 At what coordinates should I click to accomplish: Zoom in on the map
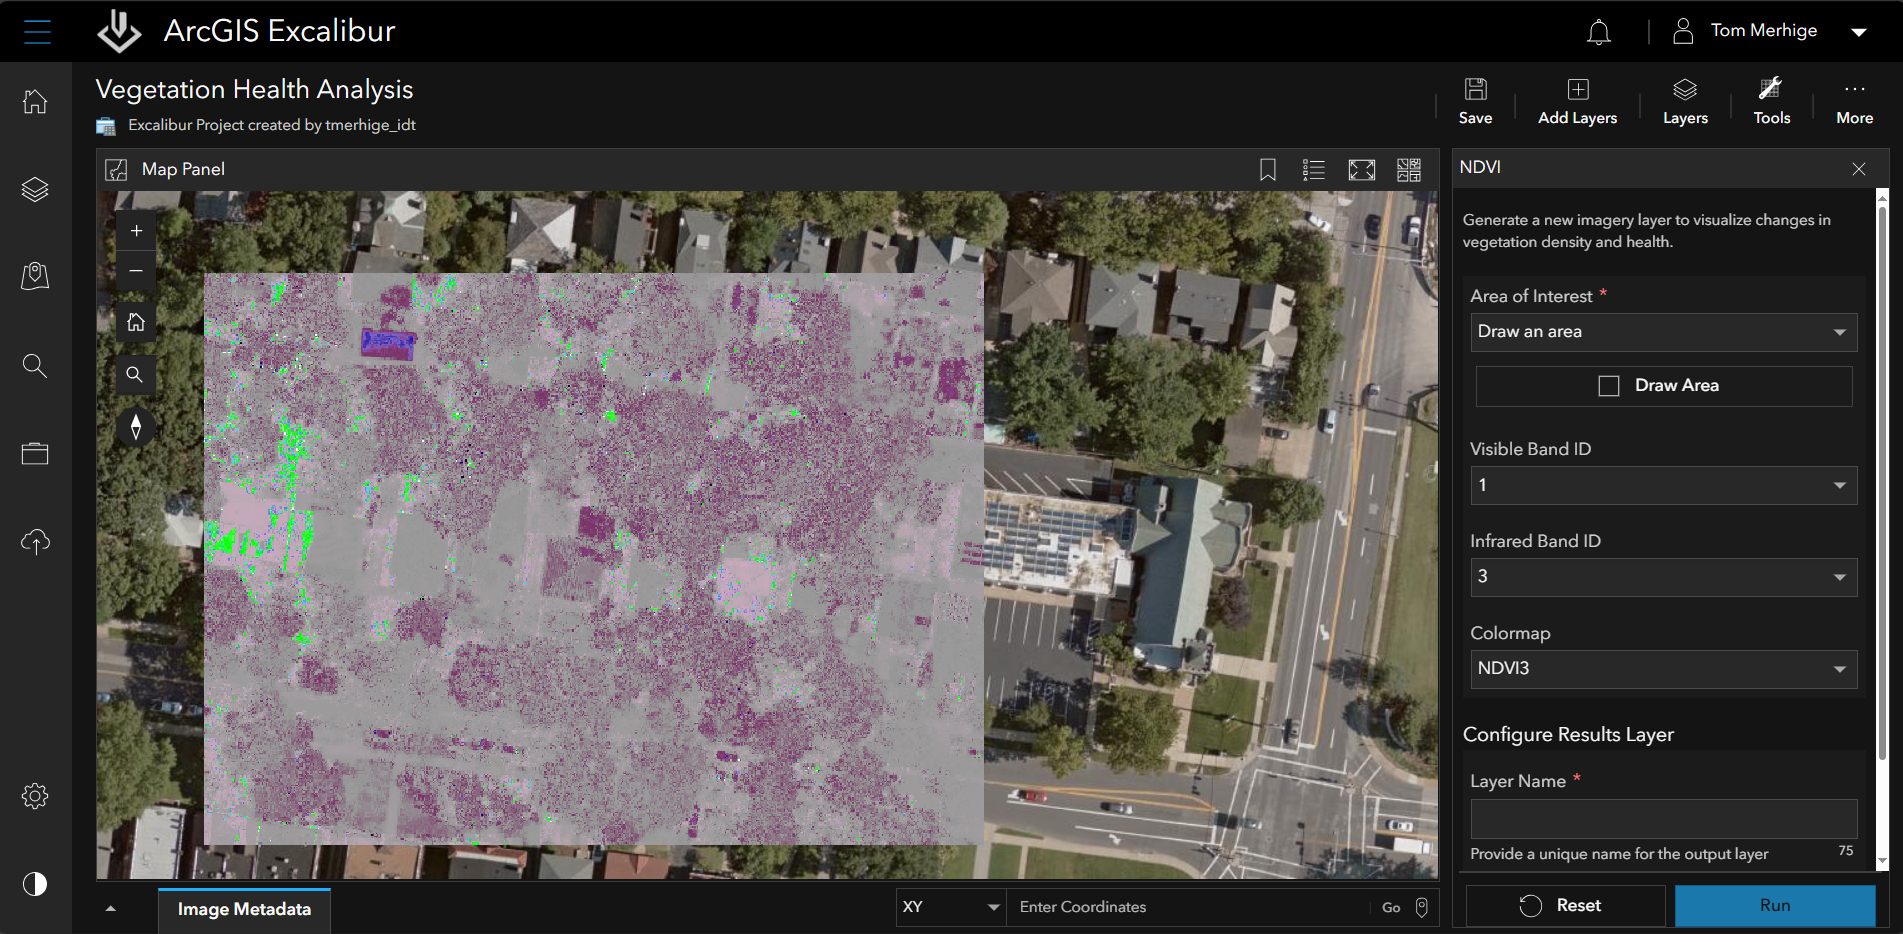tap(136, 231)
